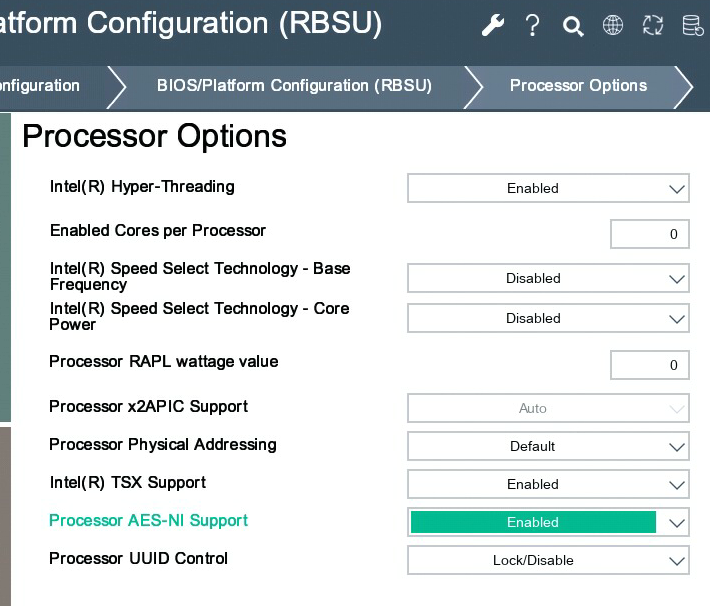Open help via question mark icon
The image size is (710, 606).
point(533,26)
